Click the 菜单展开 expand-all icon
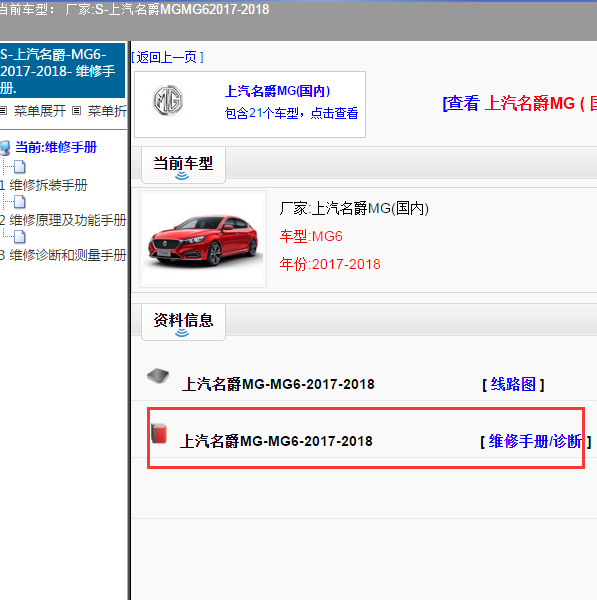Image resolution: width=597 pixels, height=600 pixels. [x=3, y=111]
